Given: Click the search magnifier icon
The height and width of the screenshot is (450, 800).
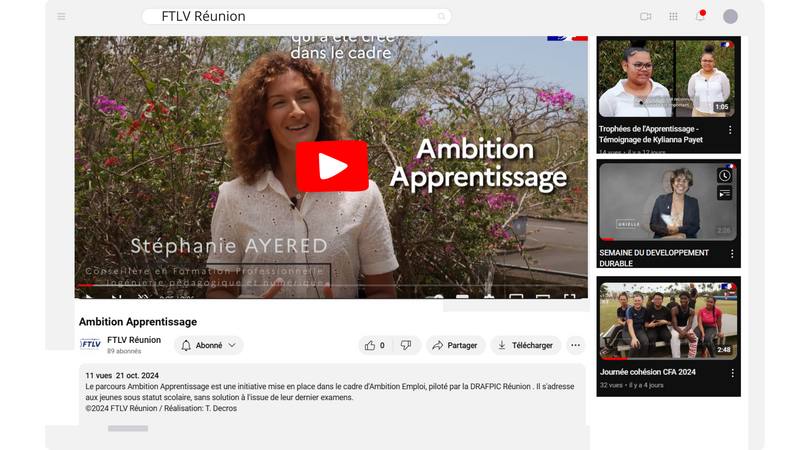Looking at the screenshot, I should (x=441, y=17).
